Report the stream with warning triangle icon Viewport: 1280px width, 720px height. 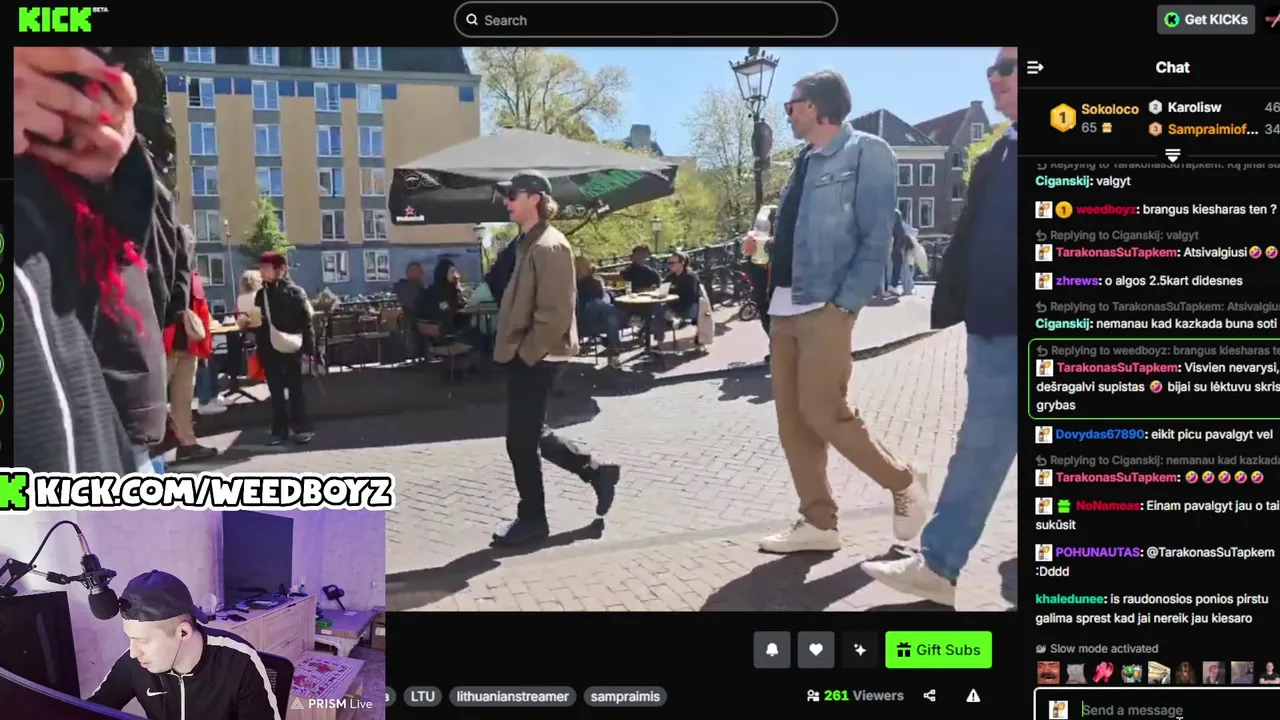[x=973, y=696]
